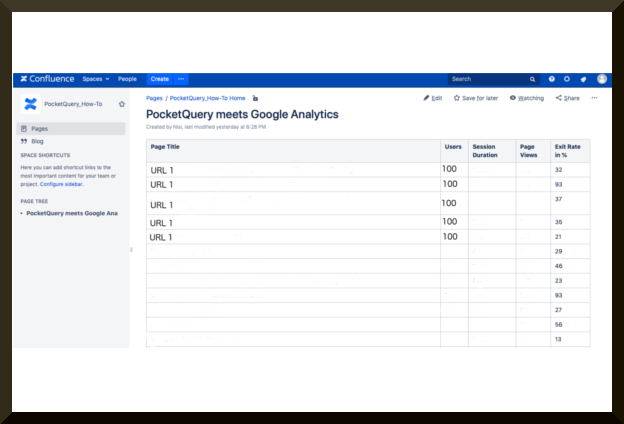Open the People menu
The height and width of the screenshot is (424, 624).
[x=127, y=79]
